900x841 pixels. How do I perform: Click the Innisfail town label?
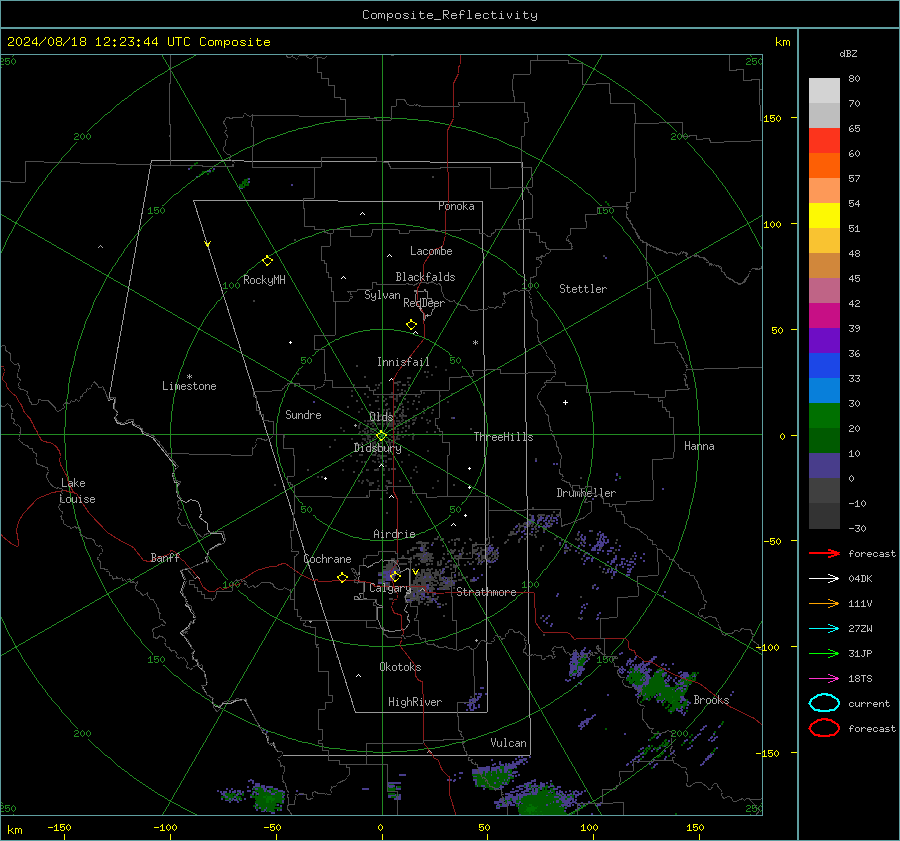click(403, 362)
